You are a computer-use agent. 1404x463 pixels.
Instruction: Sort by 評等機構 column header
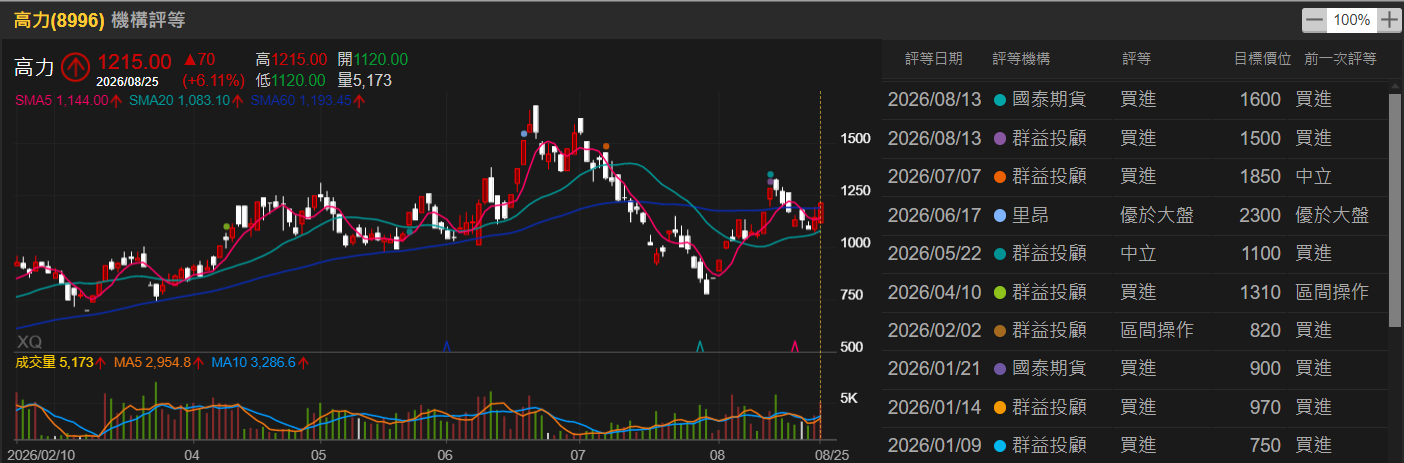coord(1021,59)
